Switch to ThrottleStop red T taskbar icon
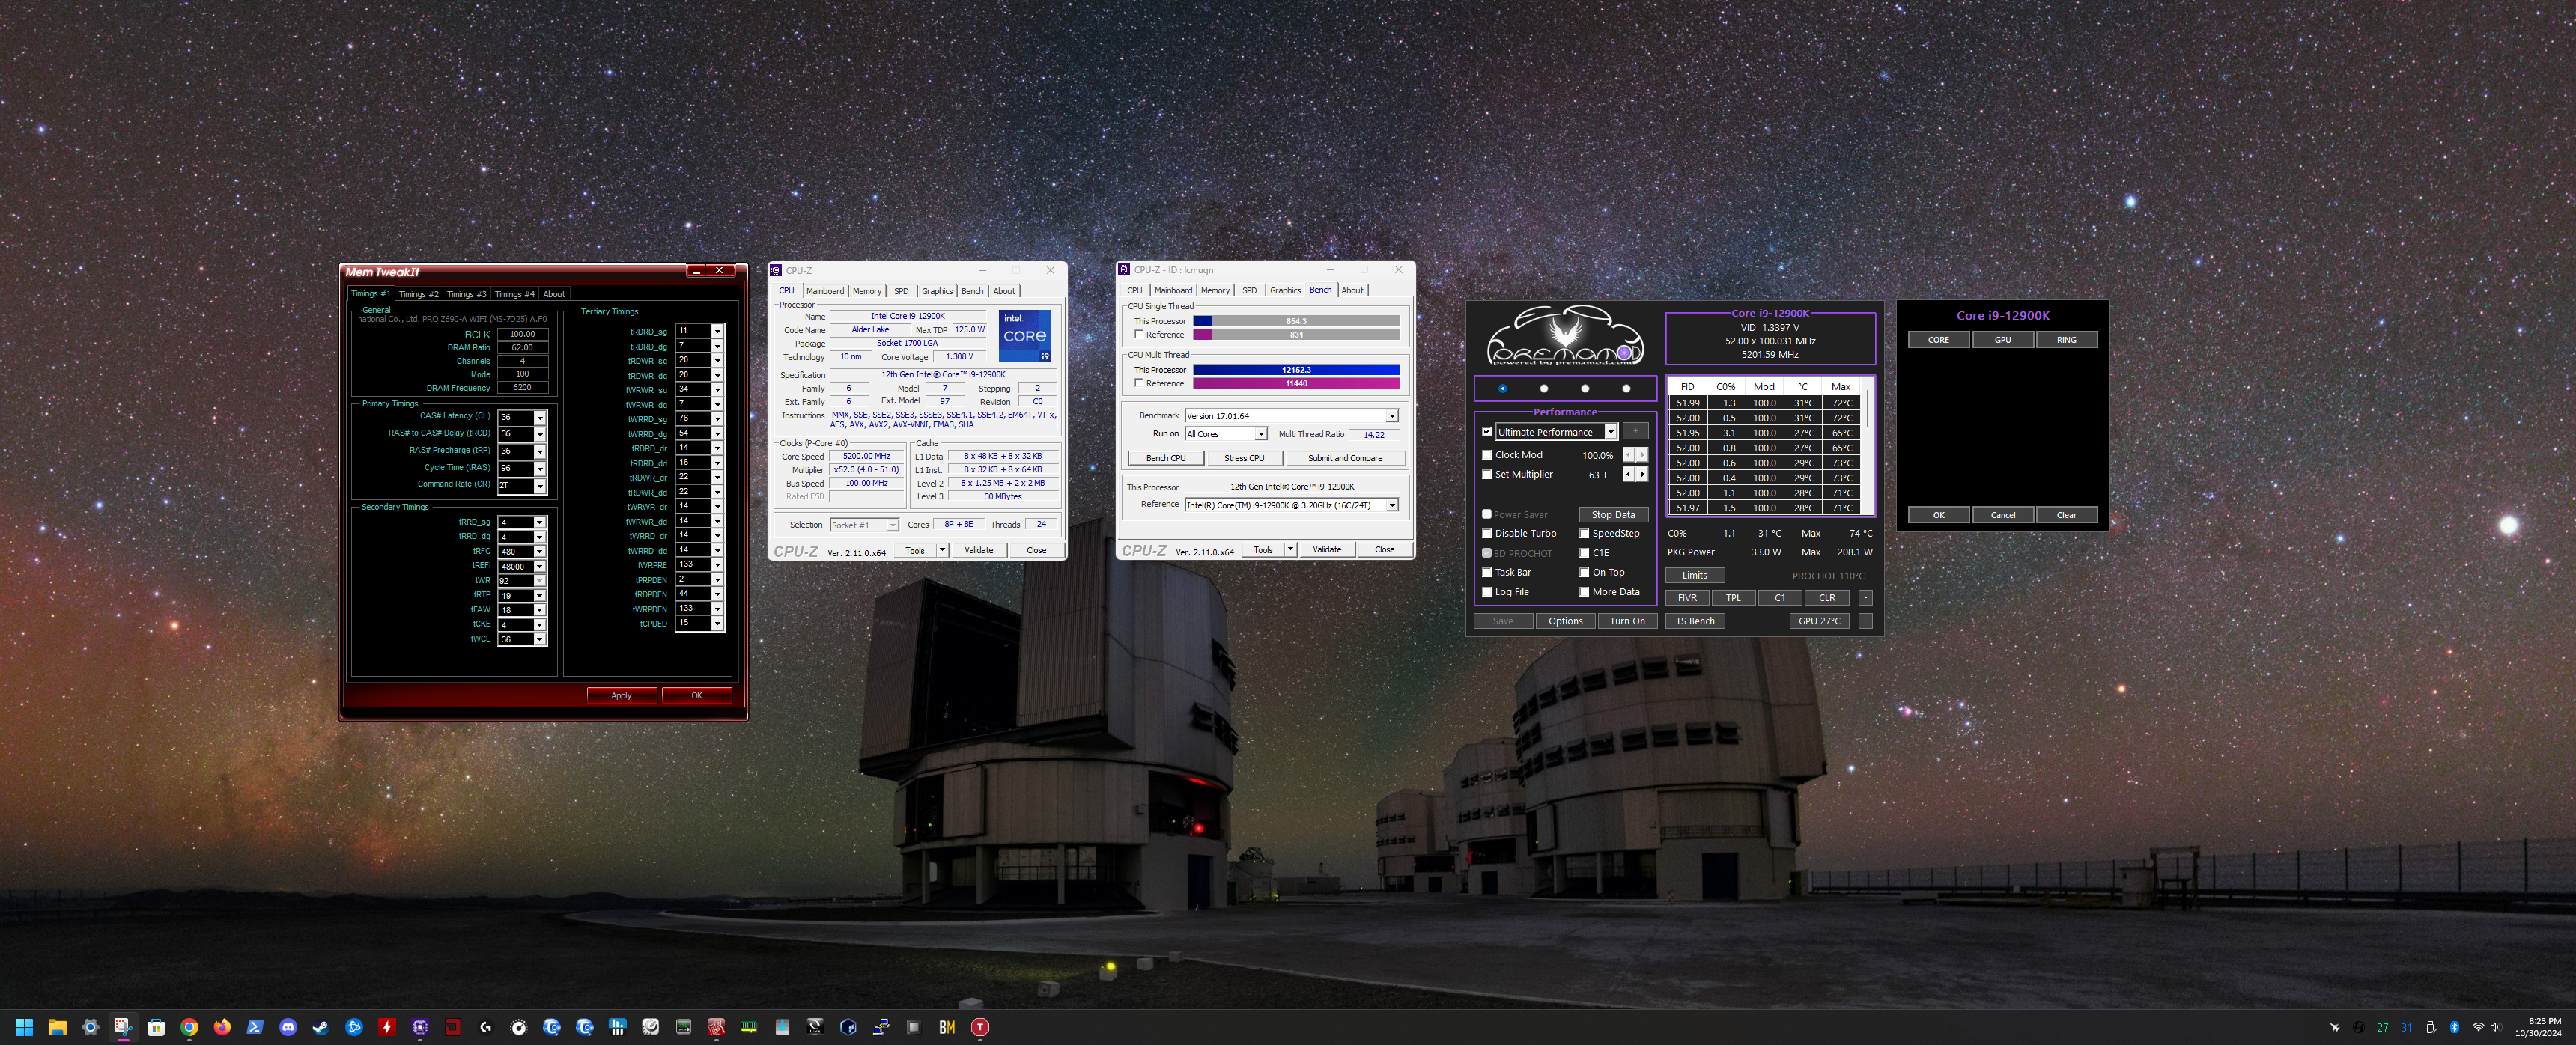 pos(980,1027)
